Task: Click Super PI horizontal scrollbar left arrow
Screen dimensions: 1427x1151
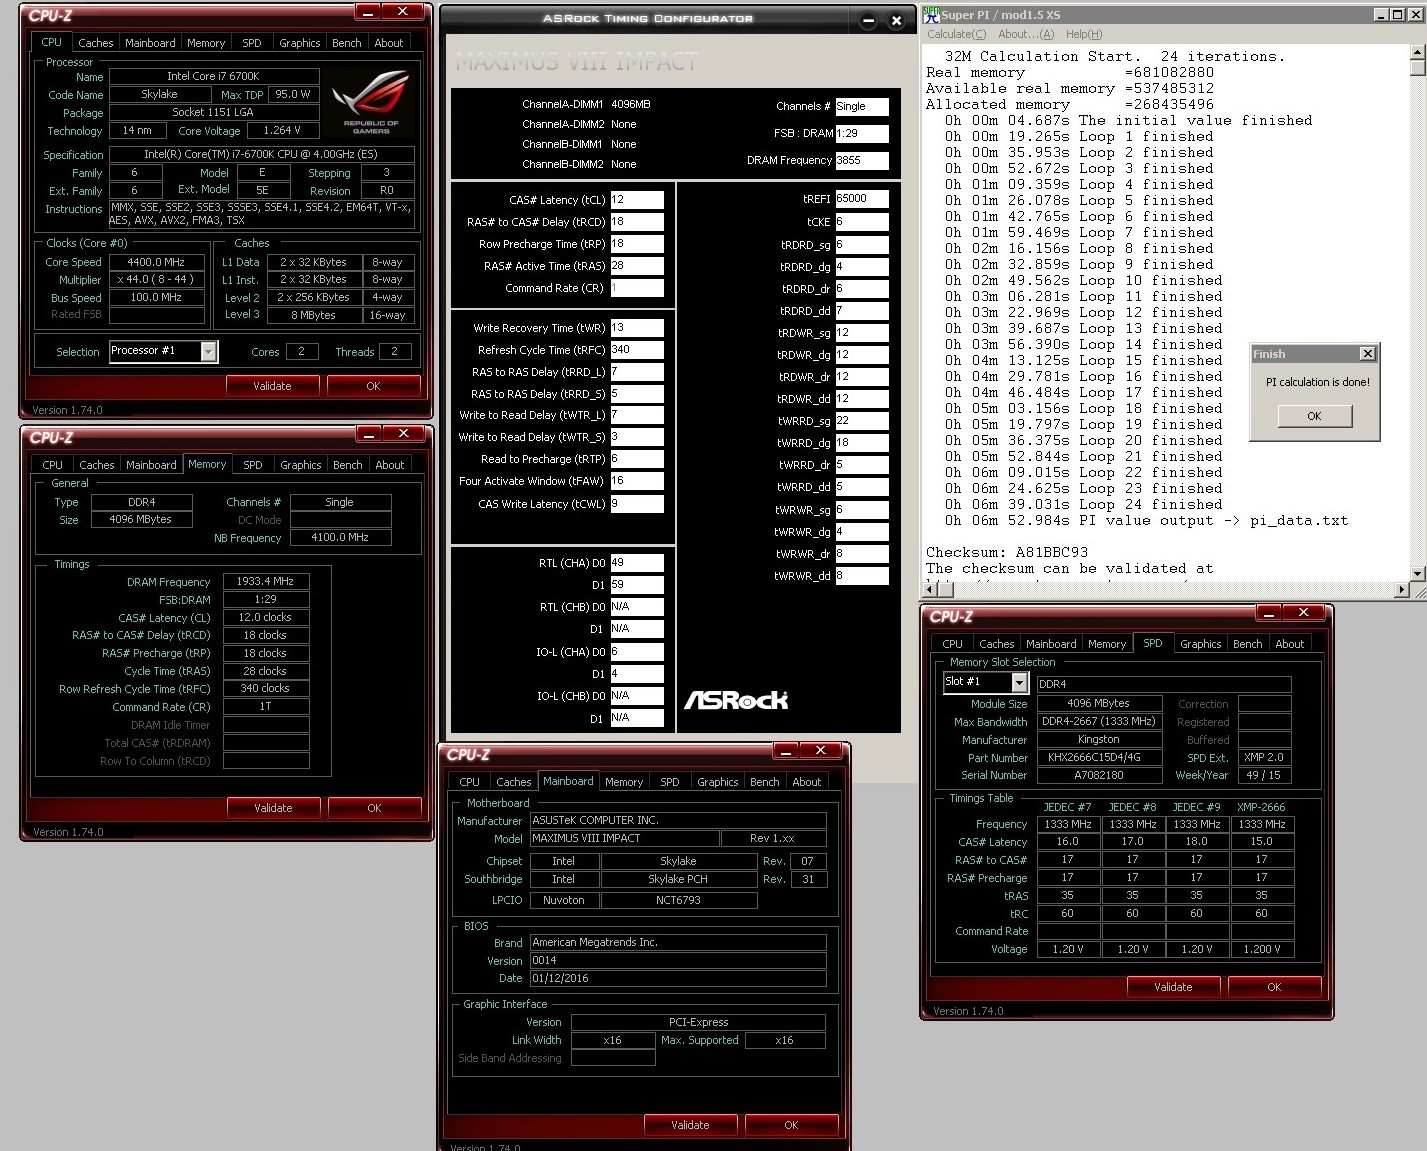Action: tap(931, 591)
